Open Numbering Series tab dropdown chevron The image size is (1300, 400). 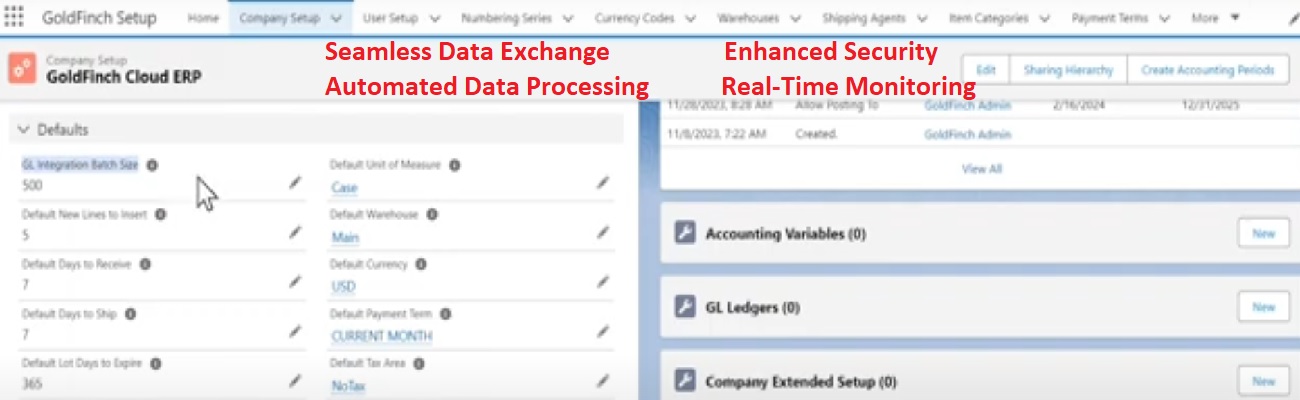[x=568, y=18]
